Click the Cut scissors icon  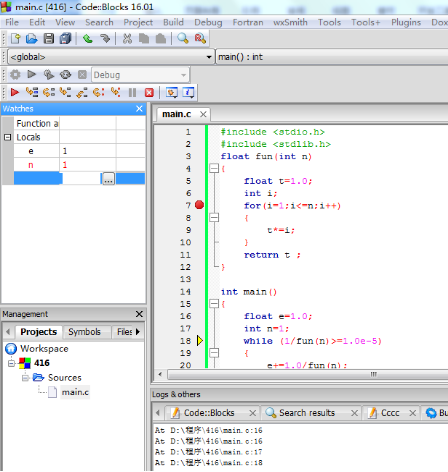(127, 39)
